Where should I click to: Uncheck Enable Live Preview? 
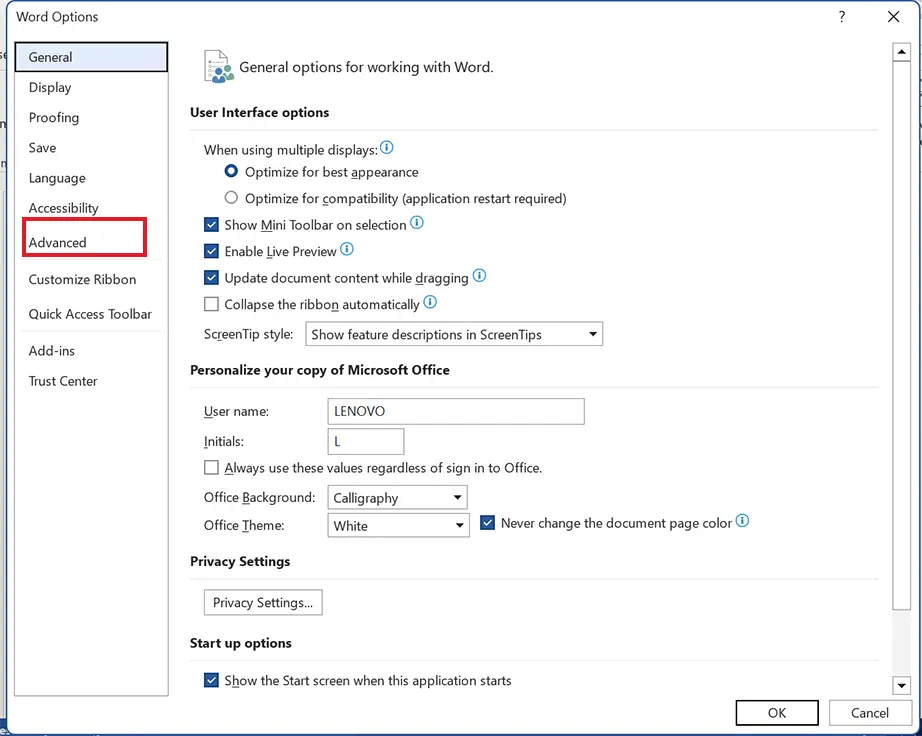tap(211, 251)
